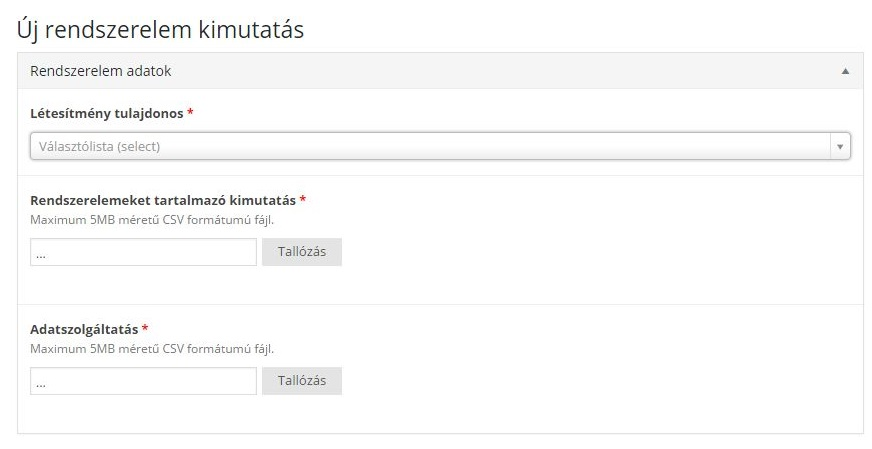Collapse the Rendszerelem adatok panel triangle icon
Image resolution: width=872 pixels, height=449 pixels.
pos(845,71)
